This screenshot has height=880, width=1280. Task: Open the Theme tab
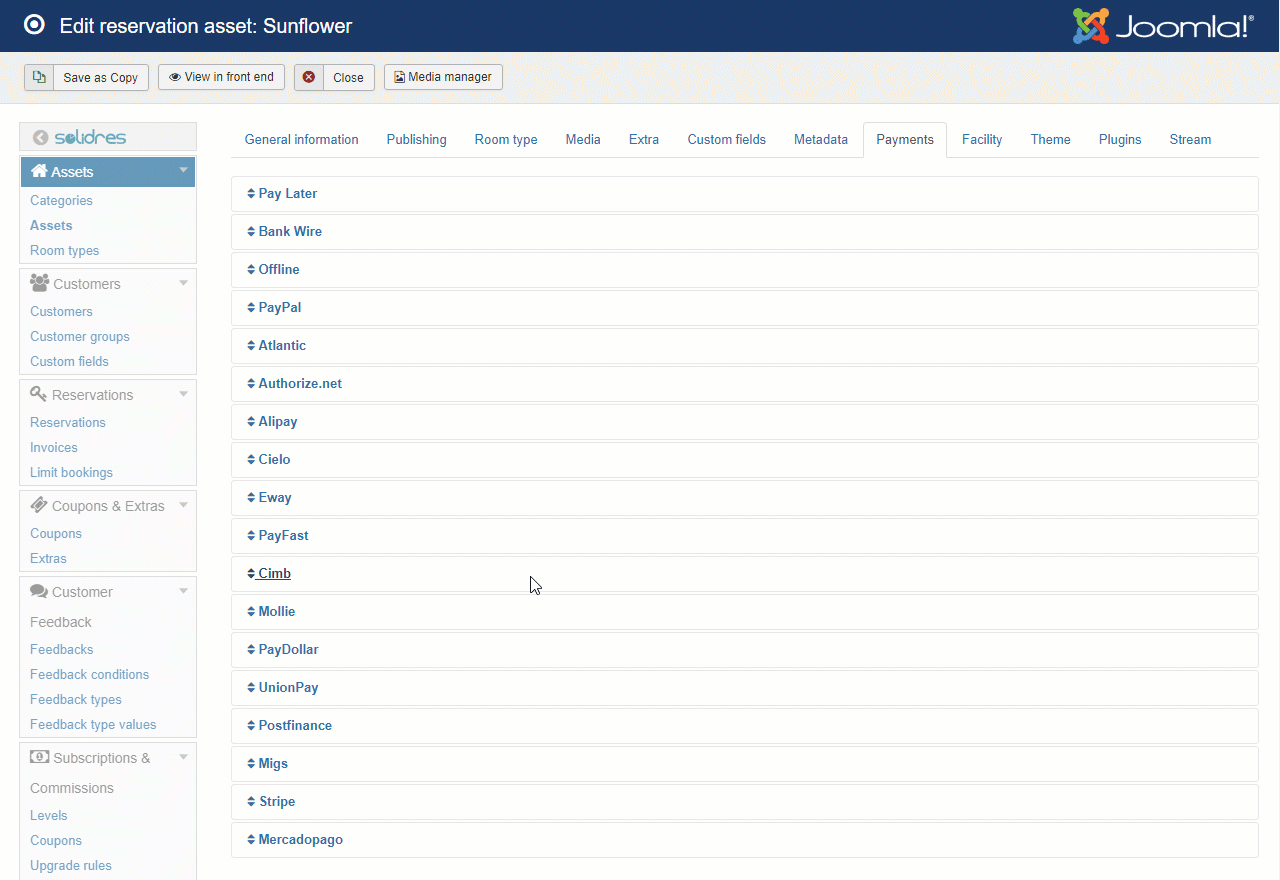(x=1050, y=139)
